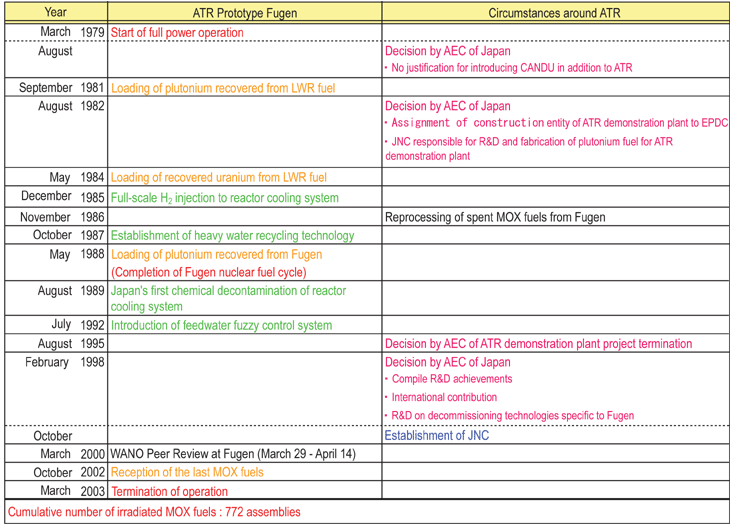The width and height of the screenshot is (730, 524).
Task: Click the 'March 1979' date cell
Action: [x=55, y=32]
